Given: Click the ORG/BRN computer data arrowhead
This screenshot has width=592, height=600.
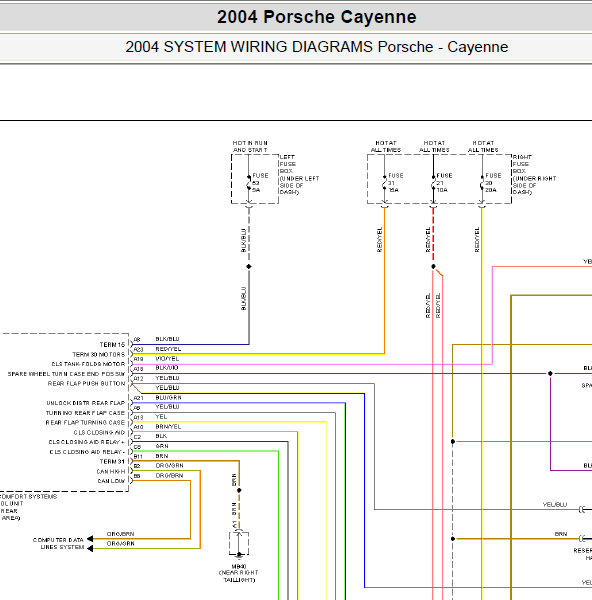Looking at the screenshot, I should coord(90,539).
